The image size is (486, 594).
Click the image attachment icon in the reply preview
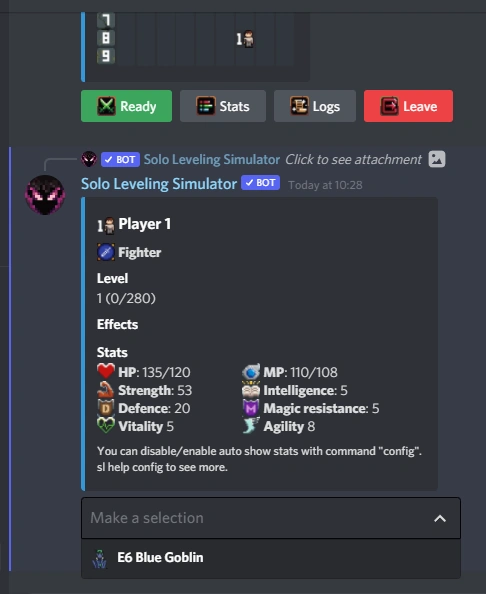pos(437,159)
